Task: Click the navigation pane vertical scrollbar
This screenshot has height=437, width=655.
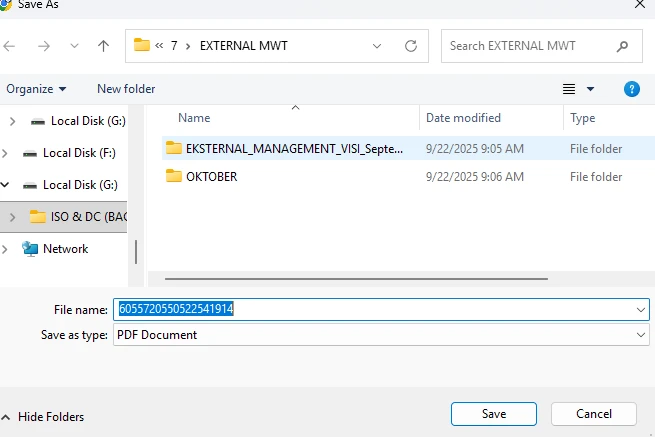Action: (136, 252)
